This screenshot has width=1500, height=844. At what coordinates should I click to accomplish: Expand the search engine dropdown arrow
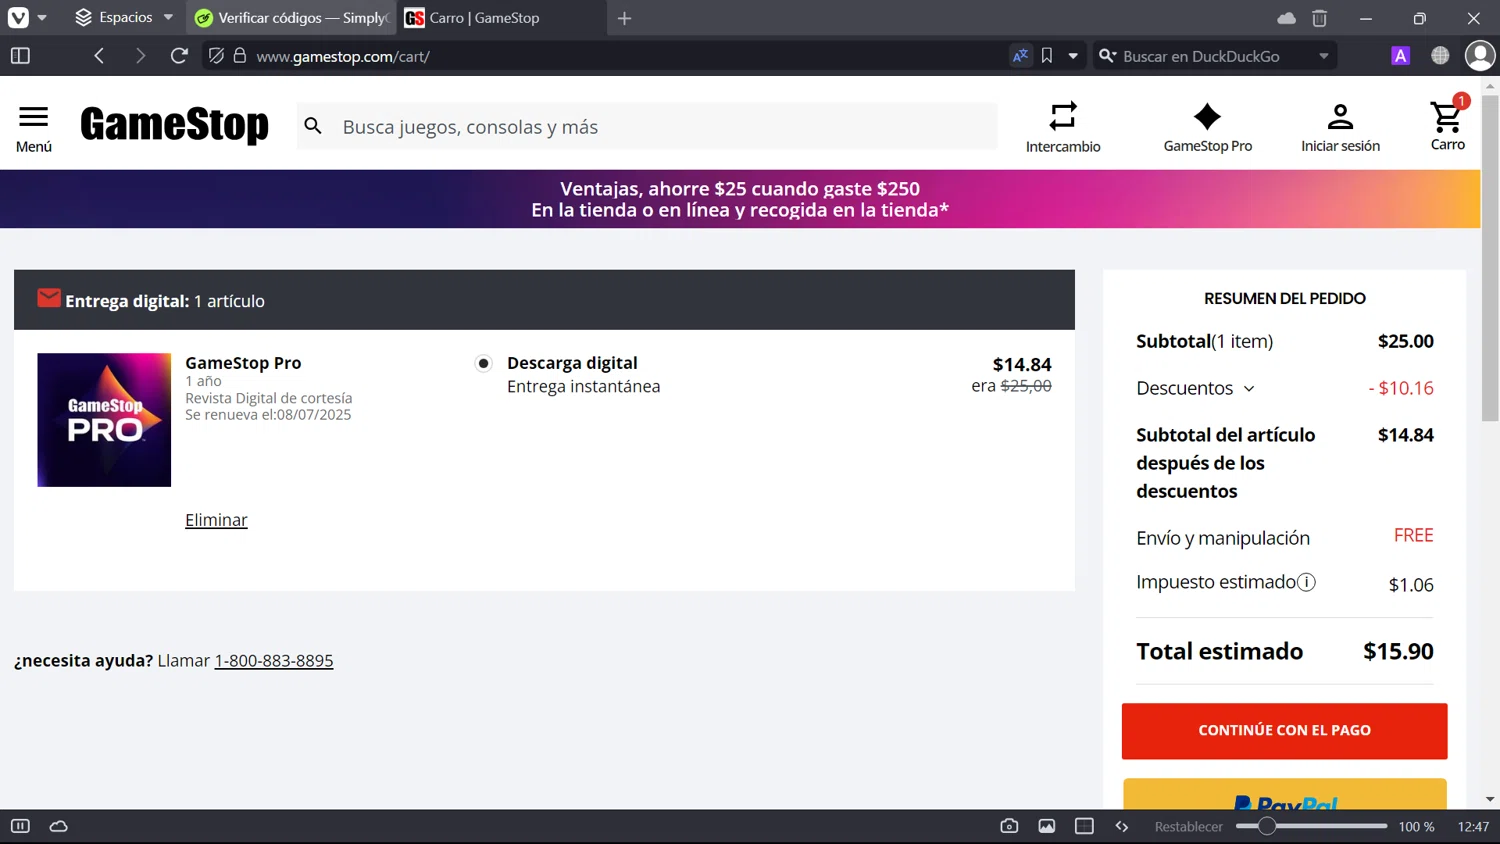pyautogui.click(x=1324, y=56)
